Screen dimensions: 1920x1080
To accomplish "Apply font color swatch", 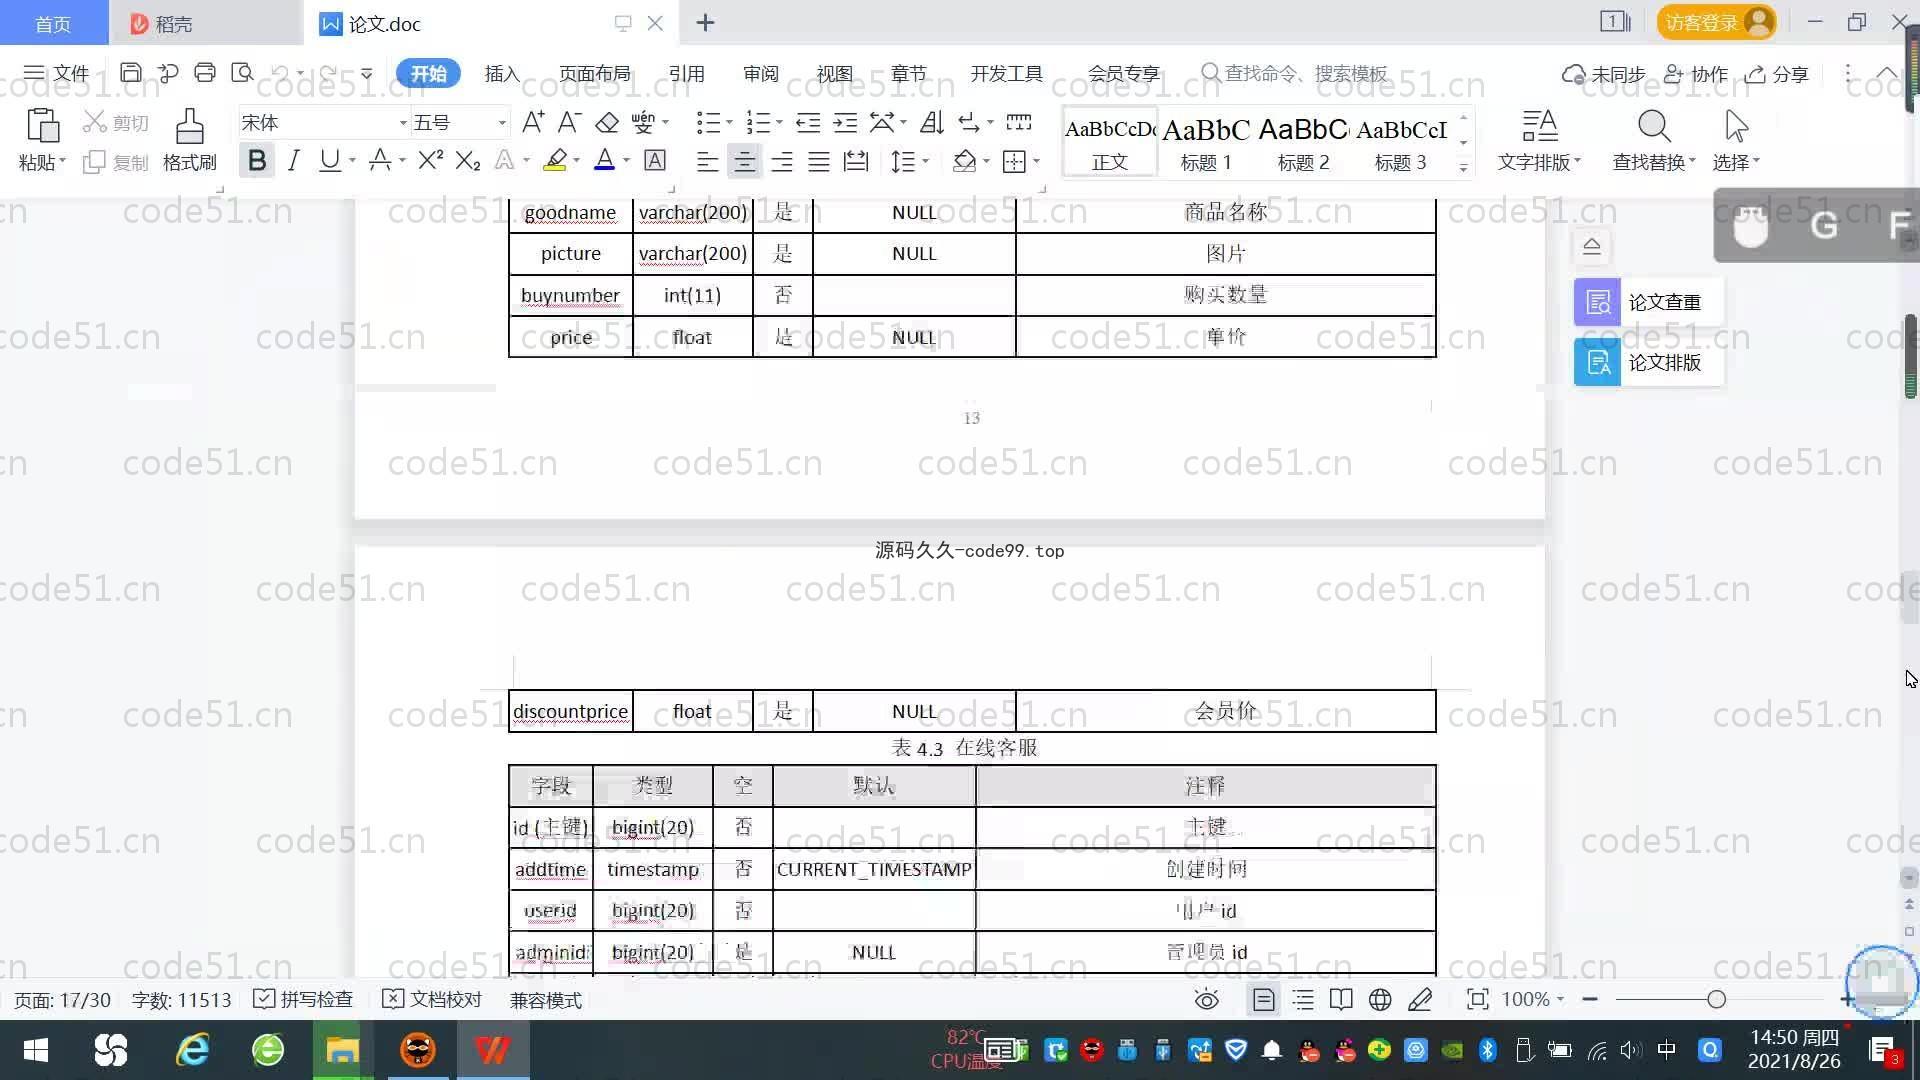I will click(x=604, y=161).
